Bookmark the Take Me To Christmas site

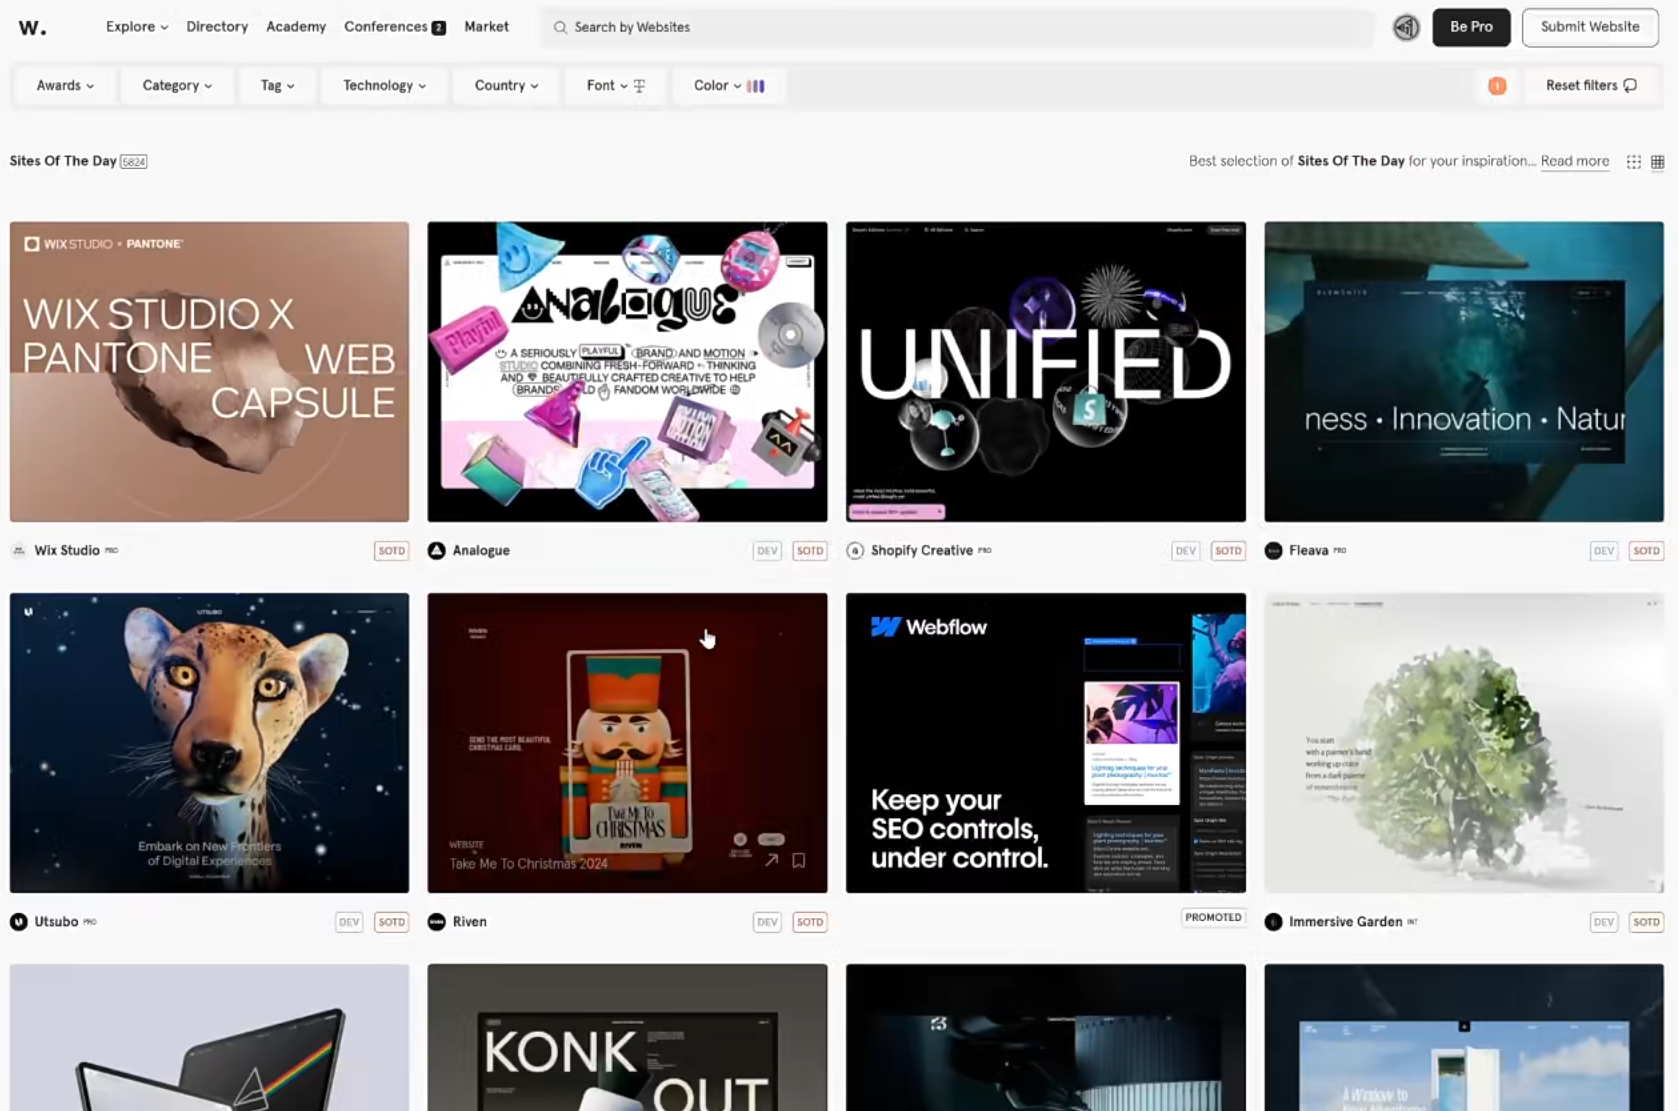tap(799, 860)
